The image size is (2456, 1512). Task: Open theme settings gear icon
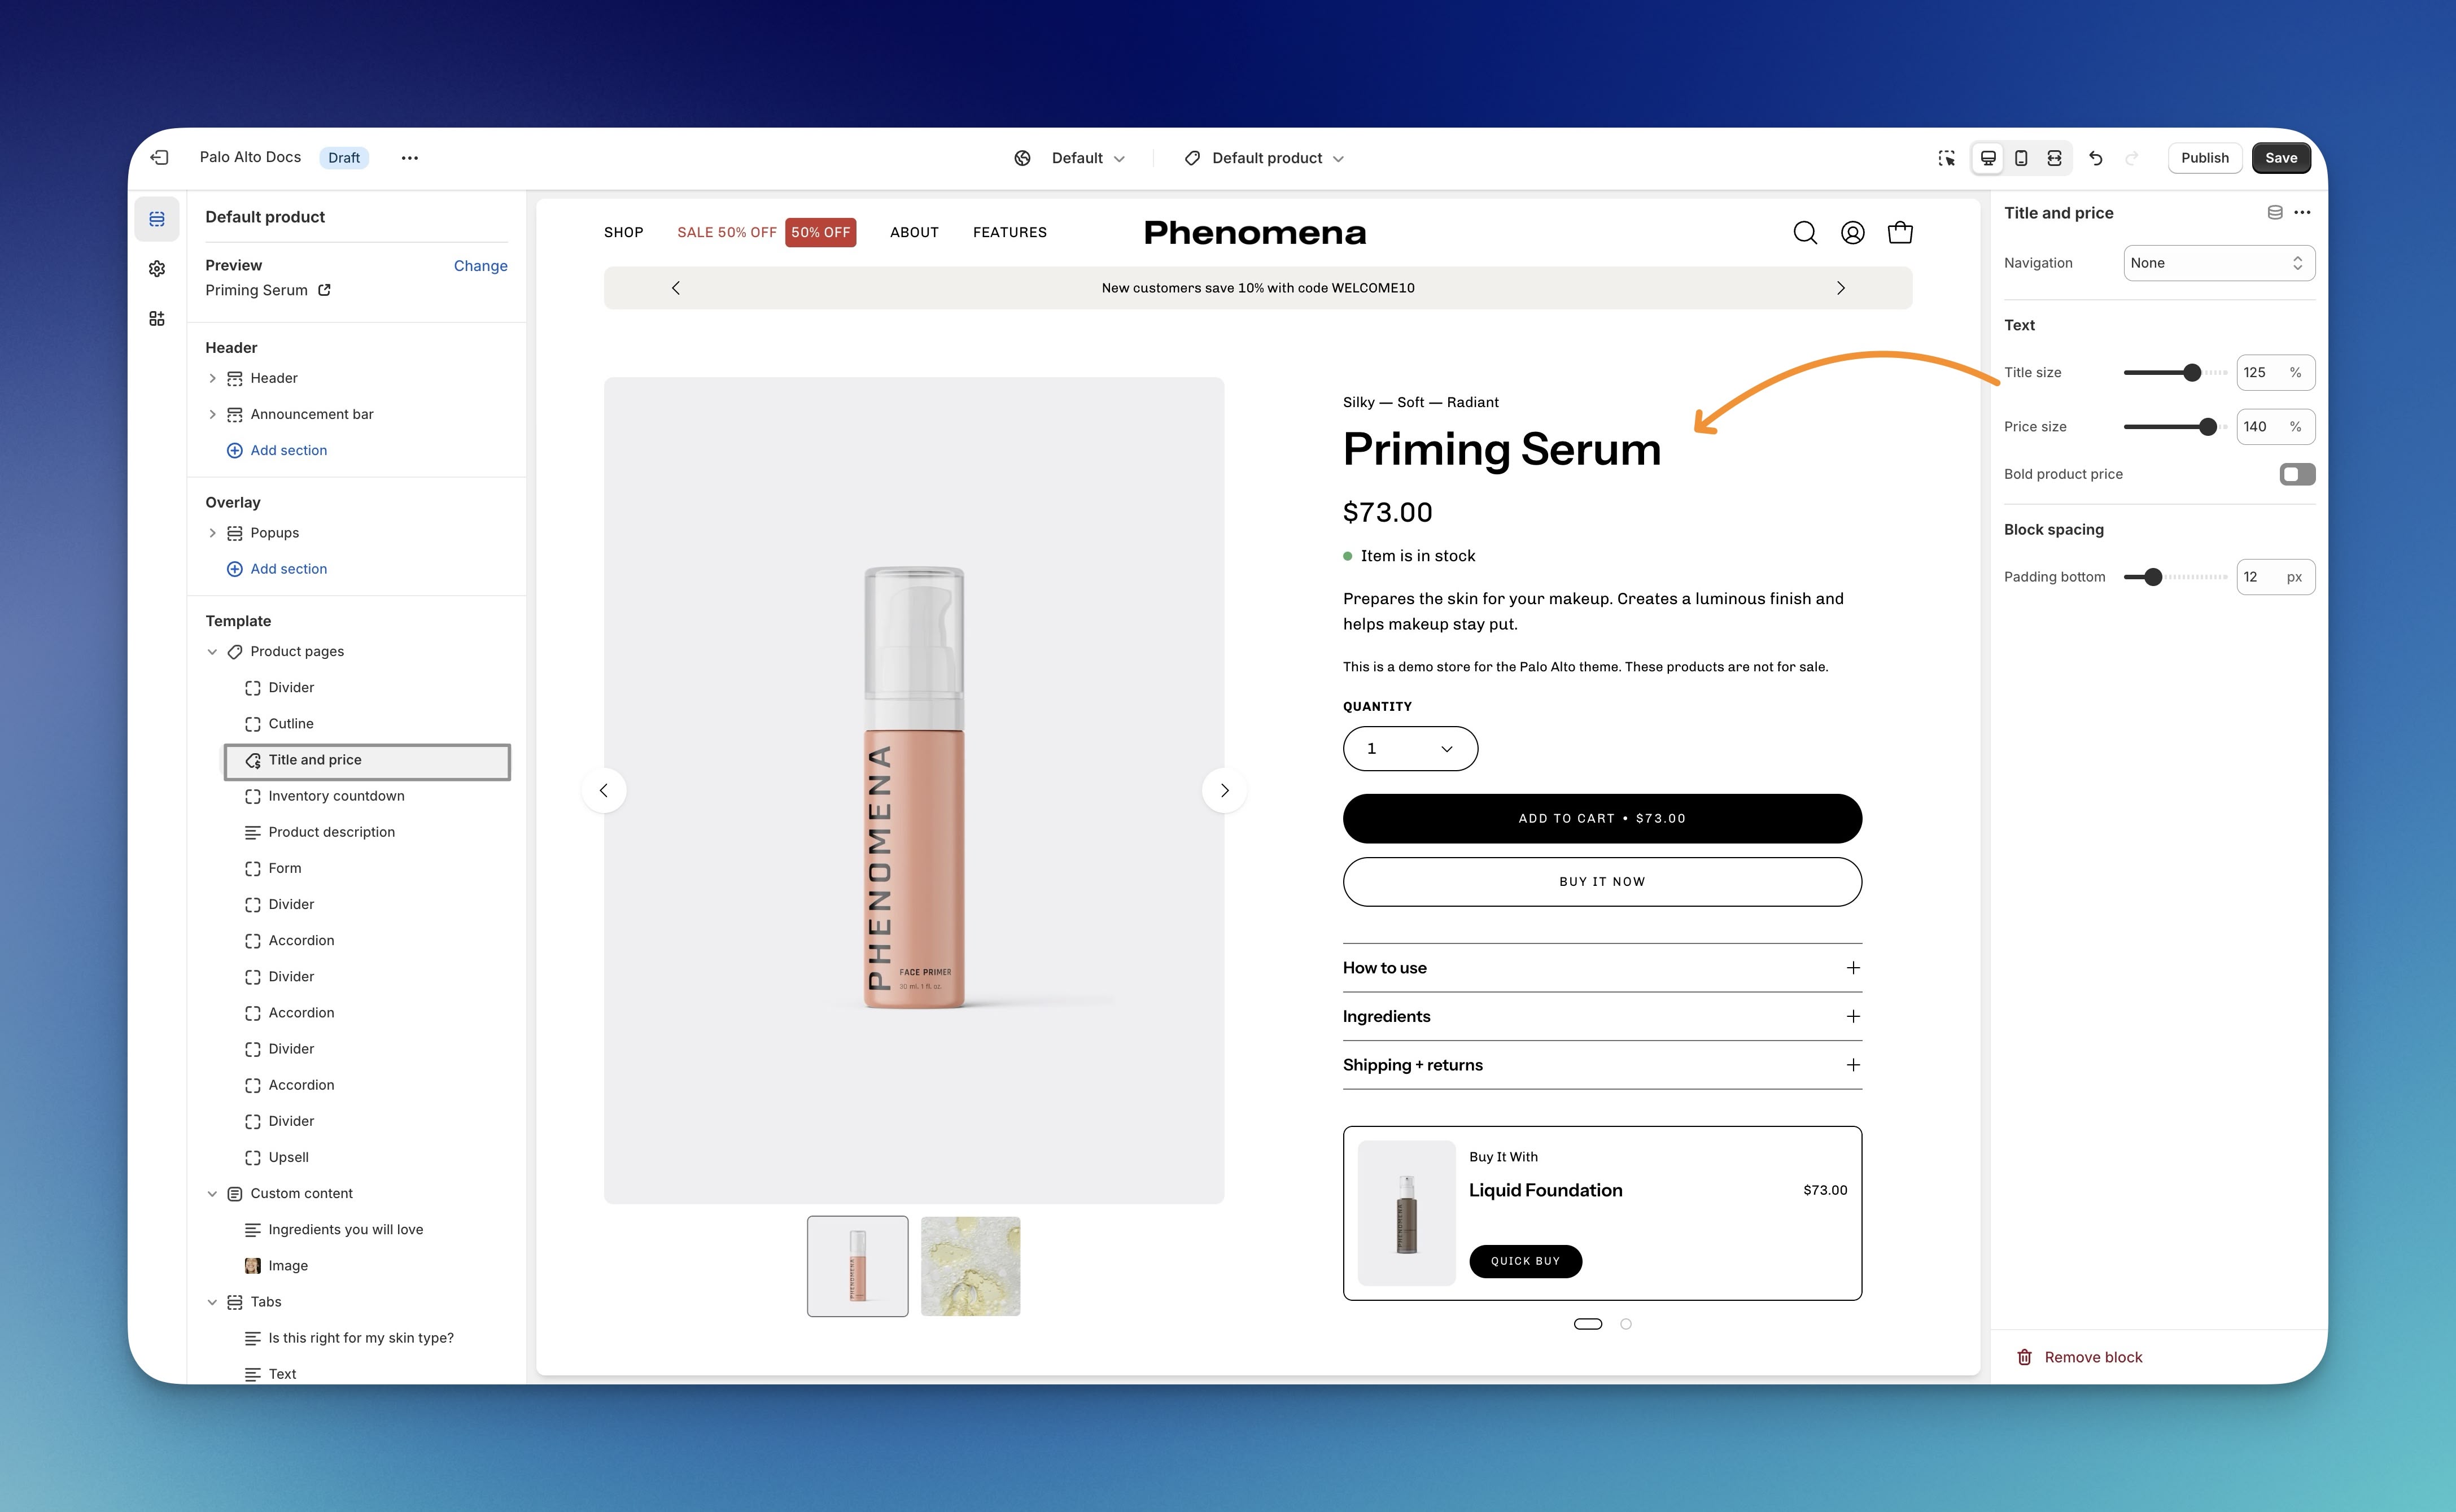(x=157, y=269)
